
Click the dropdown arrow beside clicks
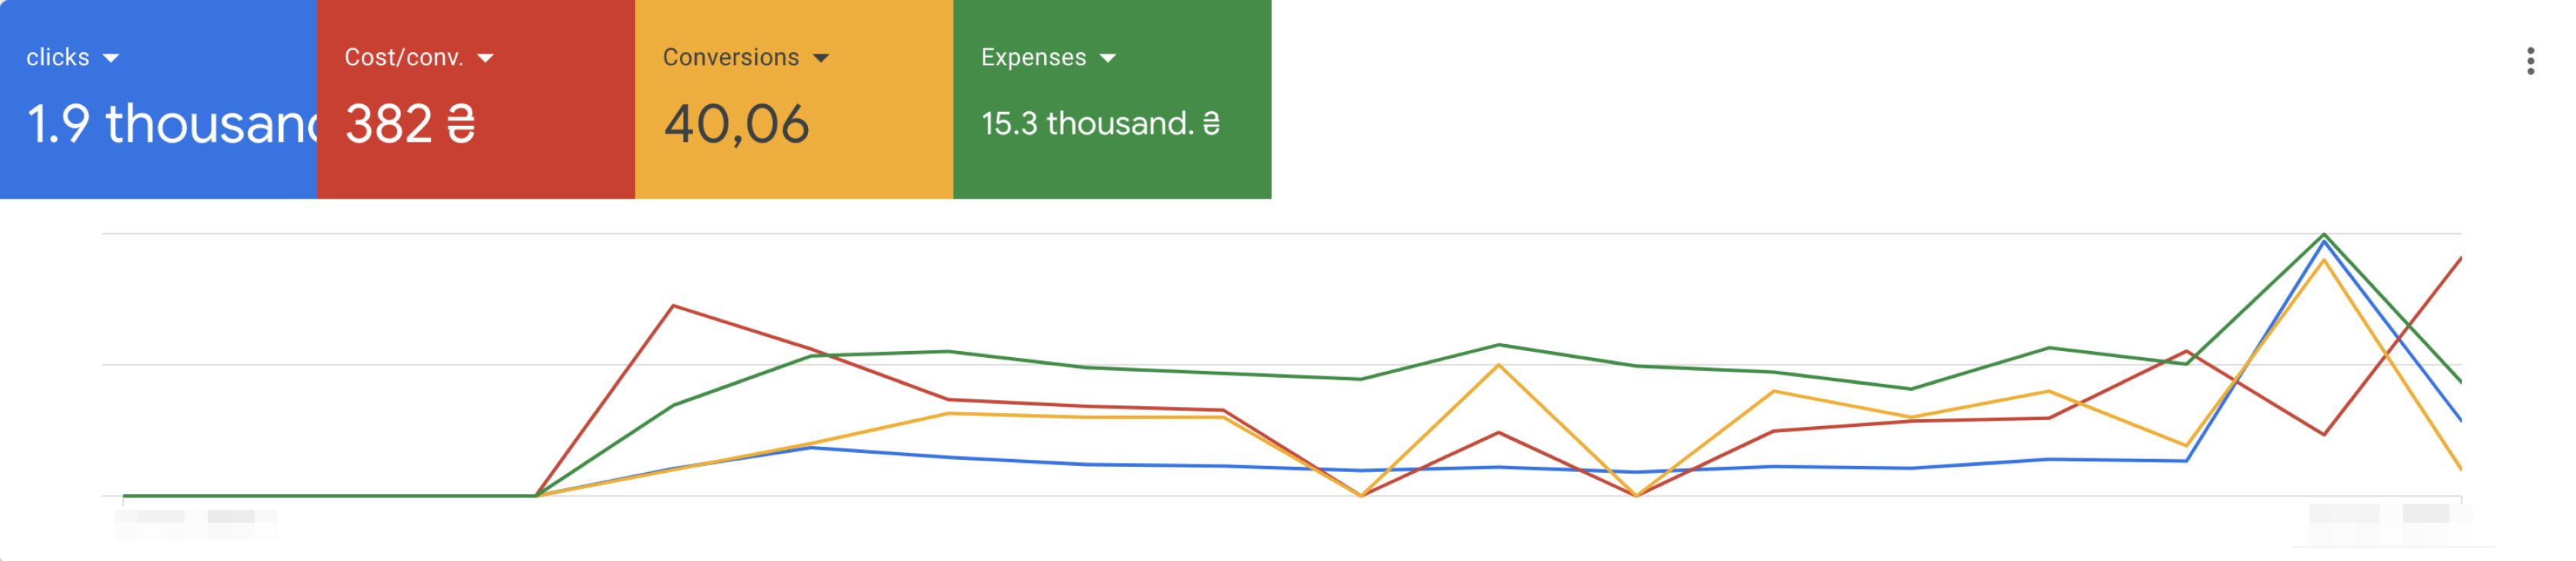[111, 58]
